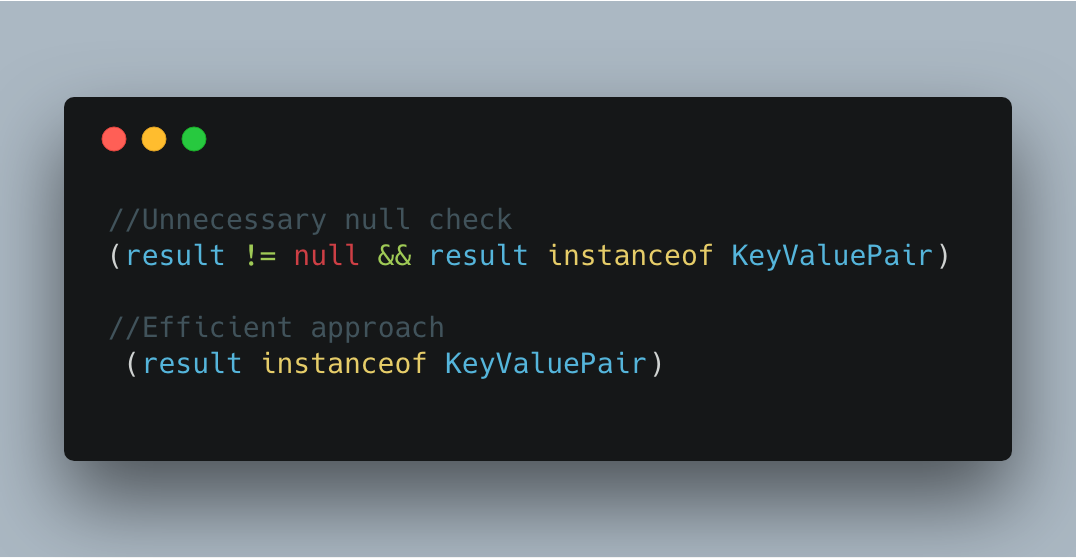Click the gray 'null' in the comment
Viewport: 1076px width, 558px height.
tap(377, 220)
